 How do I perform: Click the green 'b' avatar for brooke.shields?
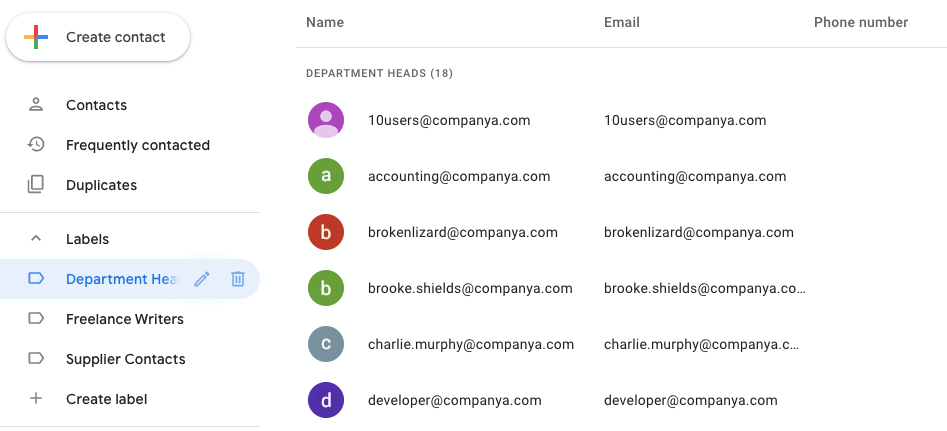pyautogui.click(x=326, y=289)
